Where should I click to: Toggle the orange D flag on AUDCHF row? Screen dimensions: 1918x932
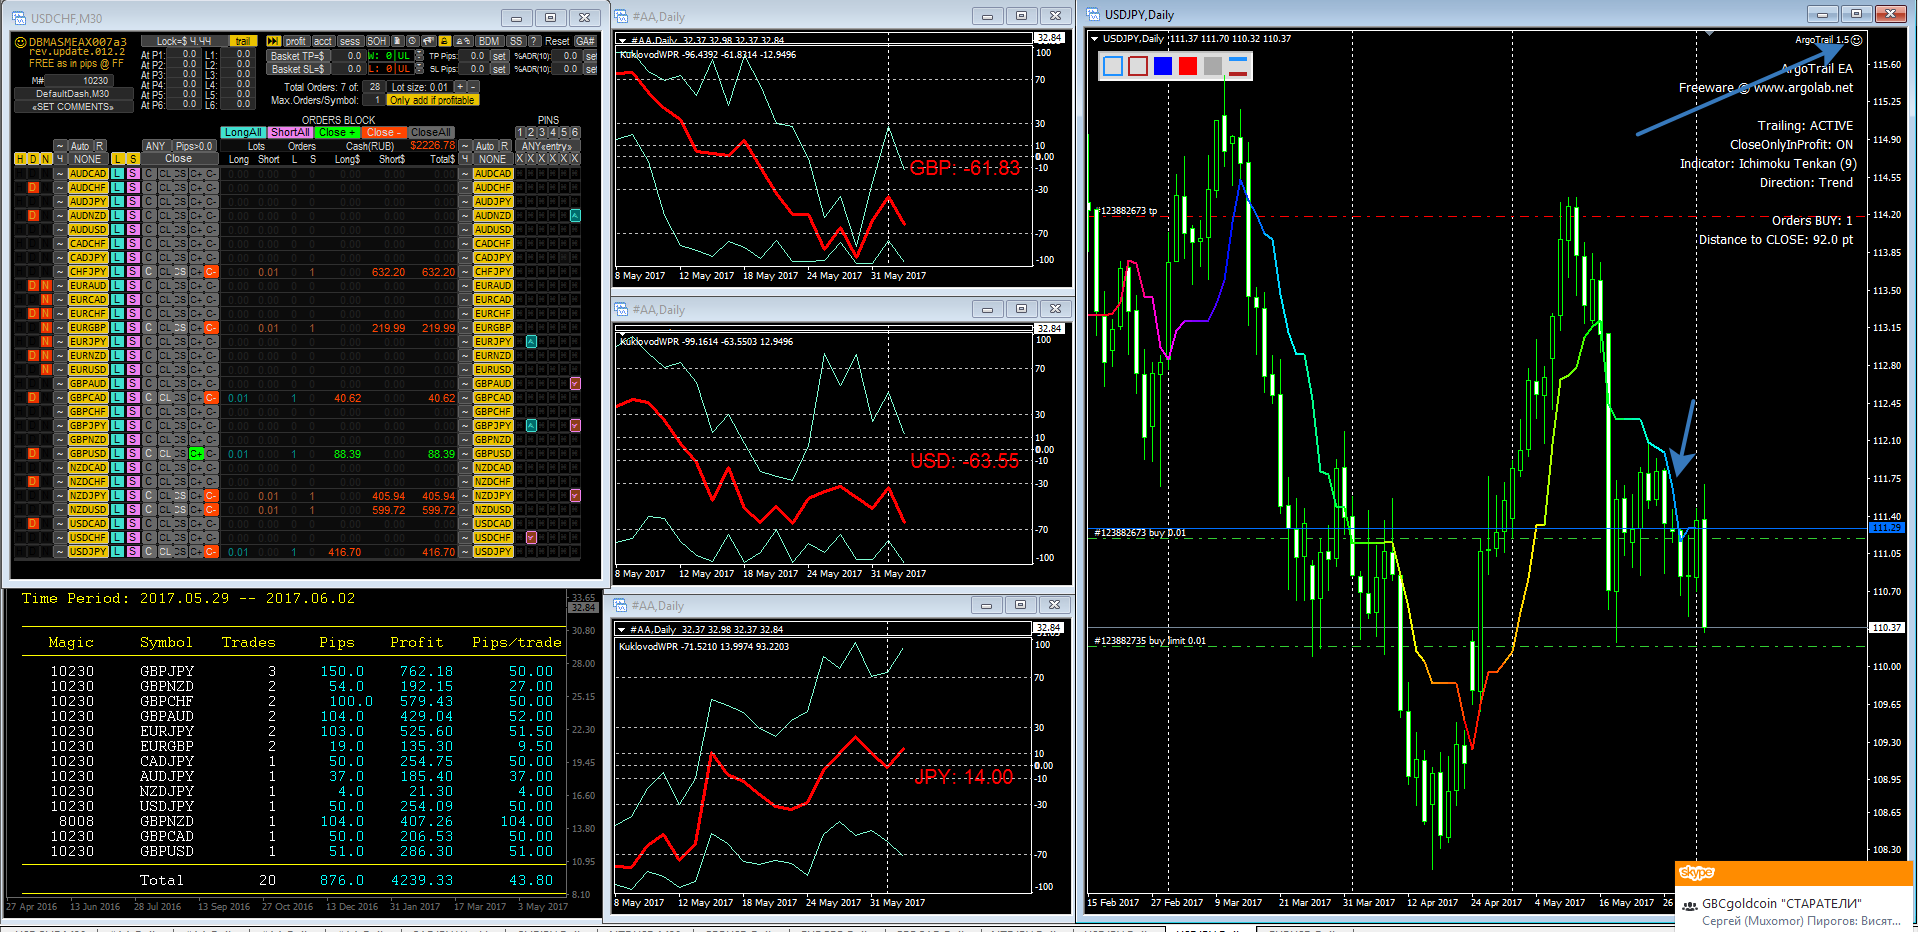pos(33,187)
